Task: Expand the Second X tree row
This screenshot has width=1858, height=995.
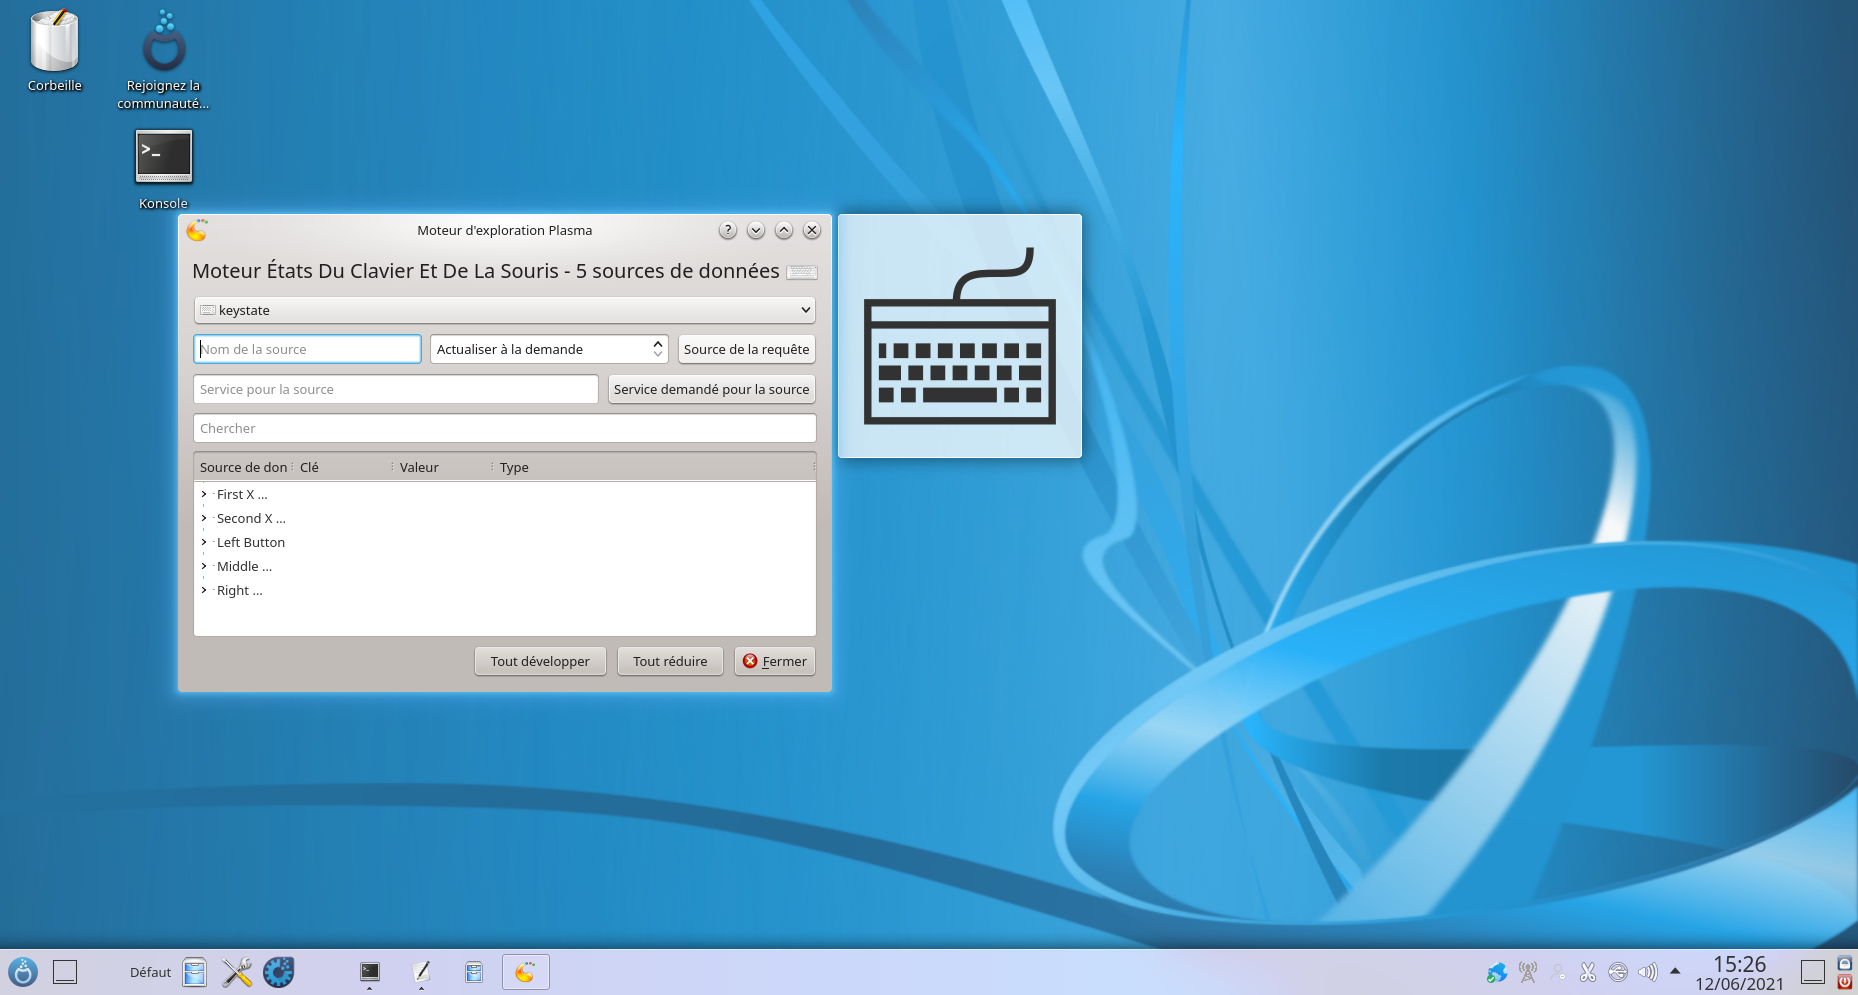Action: (x=204, y=518)
